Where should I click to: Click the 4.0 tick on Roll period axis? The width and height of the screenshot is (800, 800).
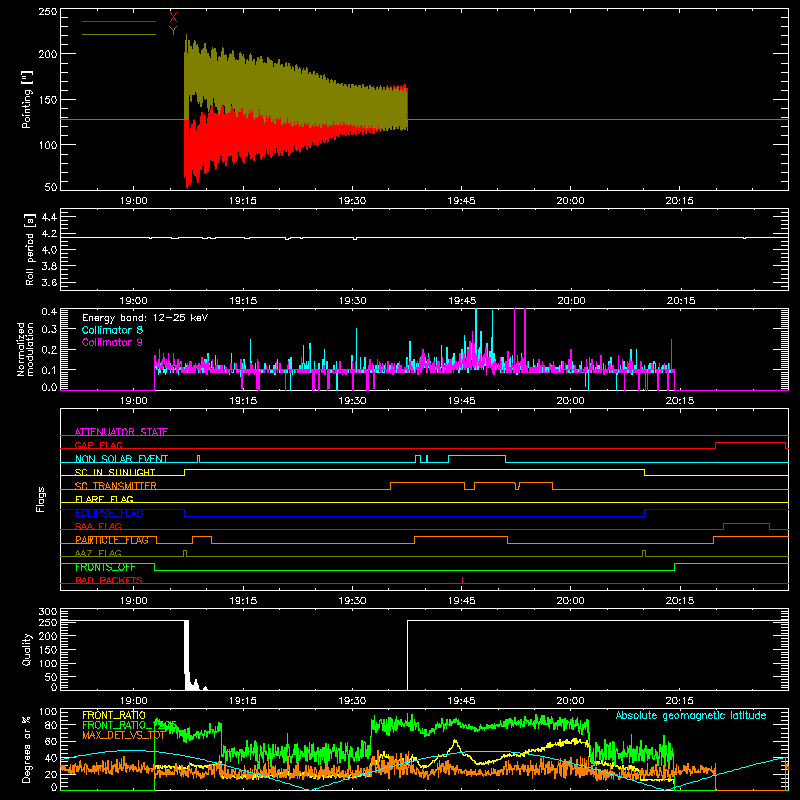(x=49, y=250)
